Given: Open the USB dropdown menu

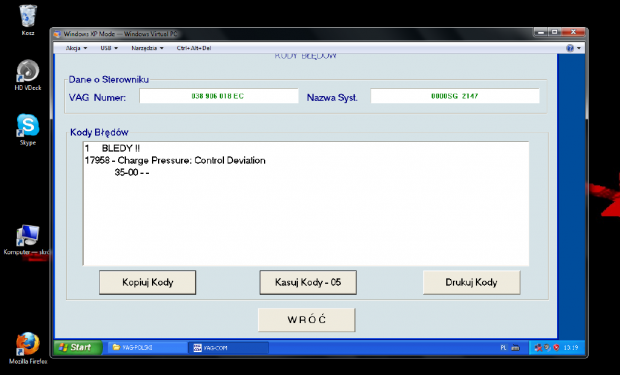Looking at the screenshot, I should click(x=109, y=48).
